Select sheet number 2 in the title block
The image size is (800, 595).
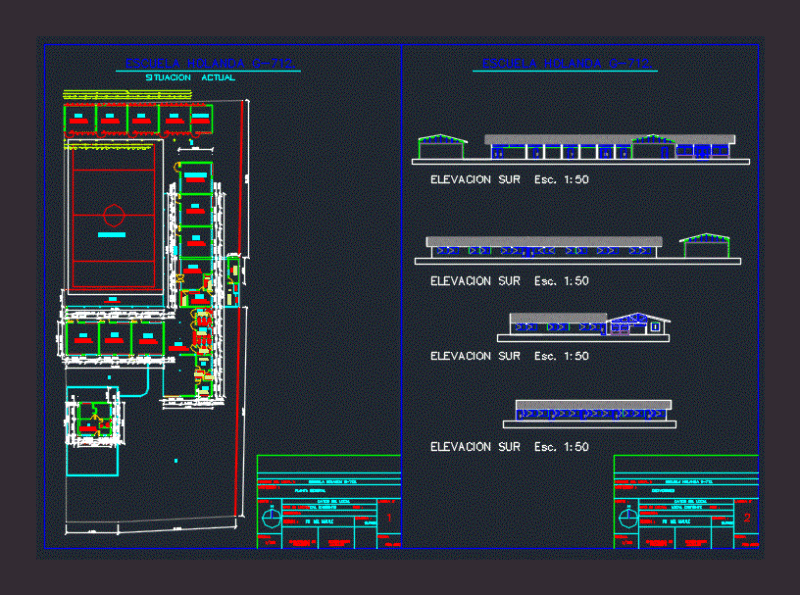pyautogui.click(x=747, y=518)
